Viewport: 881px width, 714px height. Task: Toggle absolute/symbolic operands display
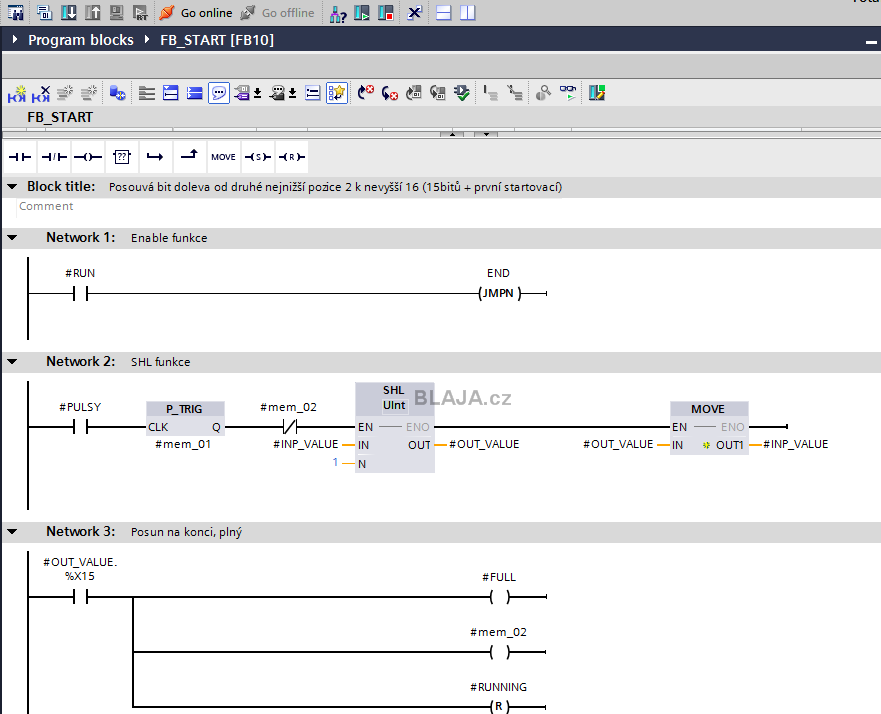click(x=242, y=93)
